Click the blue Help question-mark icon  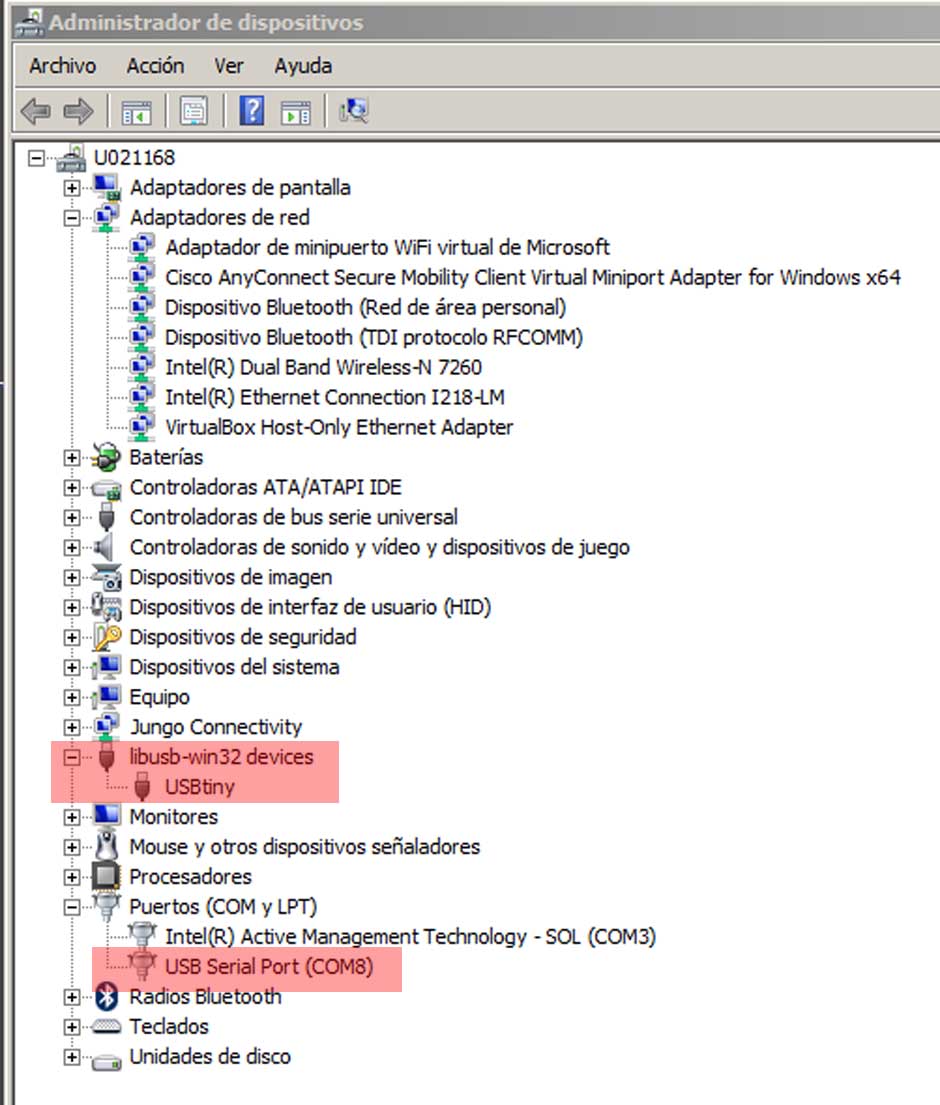pyautogui.click(x=252, y=111)
